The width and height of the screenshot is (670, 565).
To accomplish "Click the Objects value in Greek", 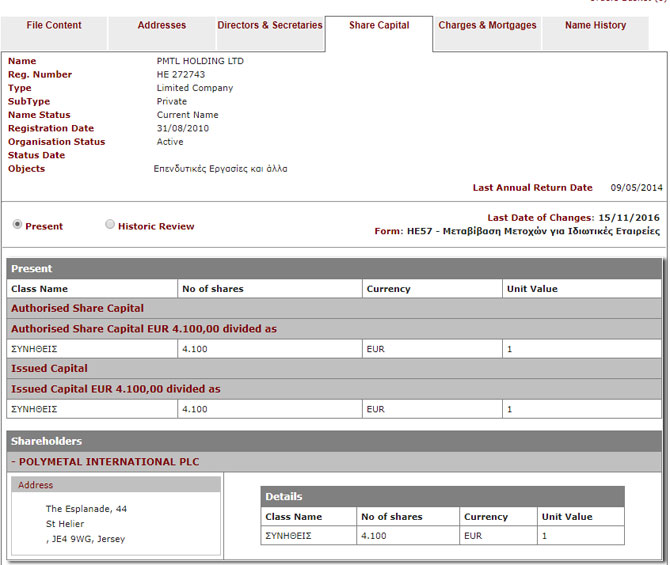I will tap(220, 169).
